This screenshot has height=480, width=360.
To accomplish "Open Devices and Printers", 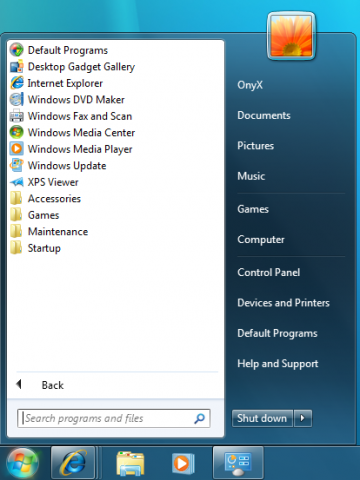I will click(283, 303).
